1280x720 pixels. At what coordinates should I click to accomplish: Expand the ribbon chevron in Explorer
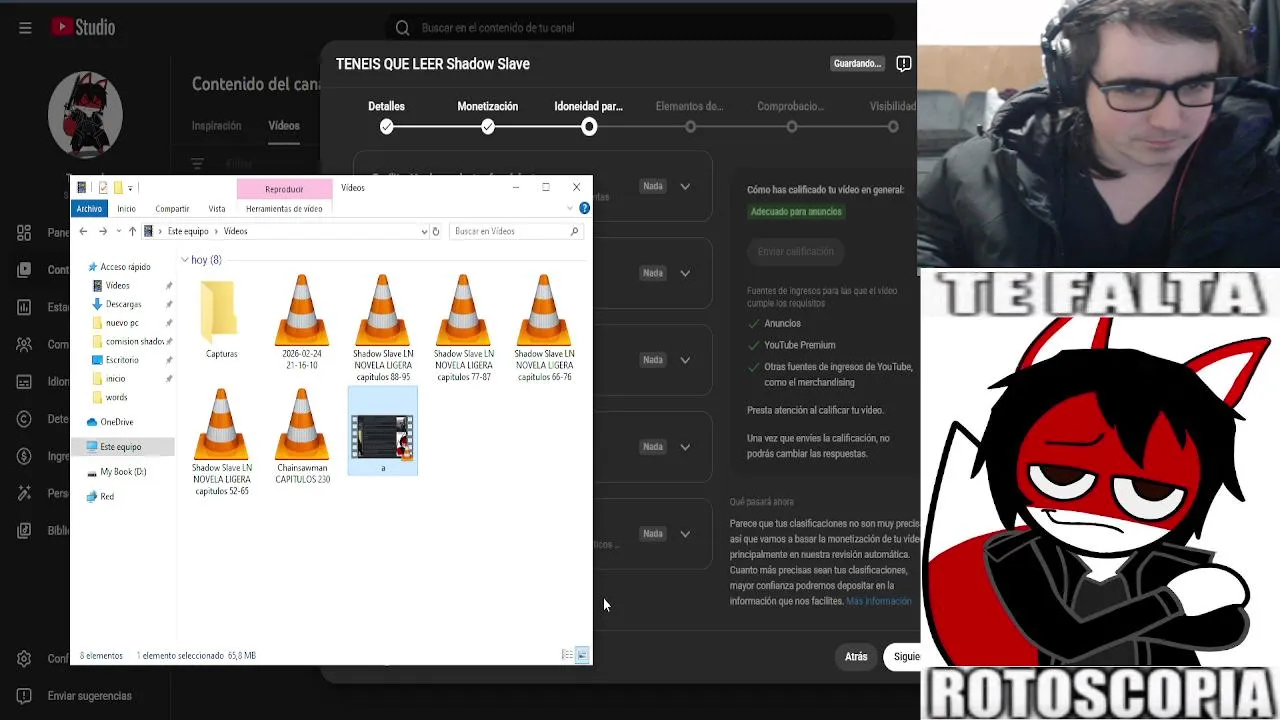(x=570, y=208)
